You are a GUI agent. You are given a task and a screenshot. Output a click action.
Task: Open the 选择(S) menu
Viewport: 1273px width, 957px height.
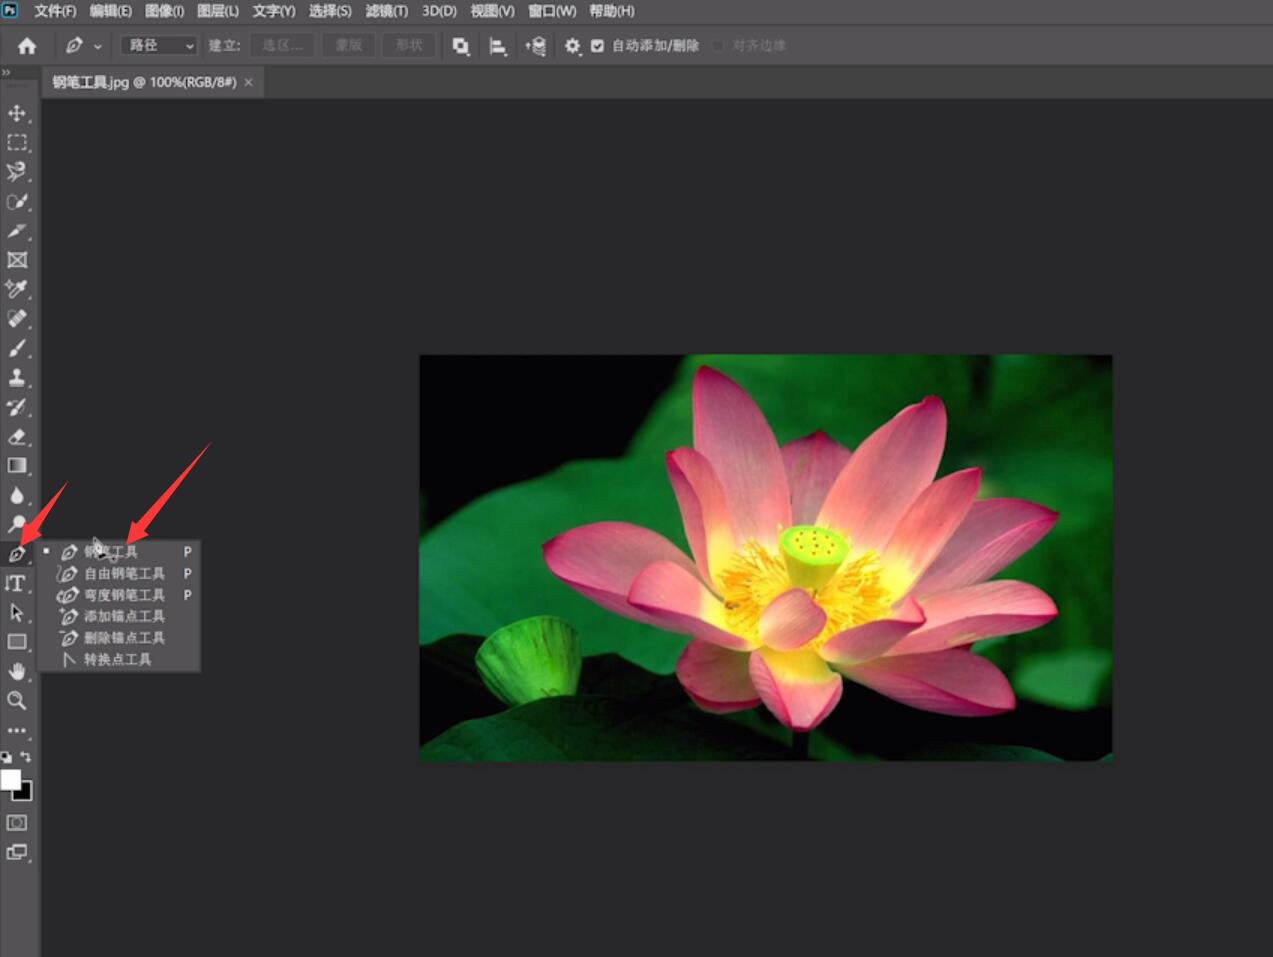pyautogui.click(x=330, y=11)
